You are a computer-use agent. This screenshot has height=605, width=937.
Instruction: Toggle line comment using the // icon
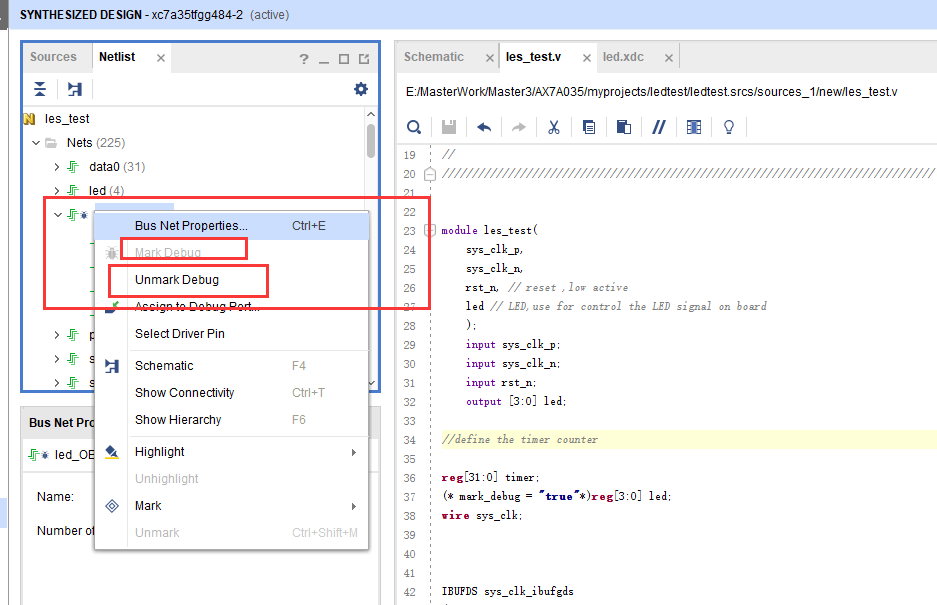(658, 127)
